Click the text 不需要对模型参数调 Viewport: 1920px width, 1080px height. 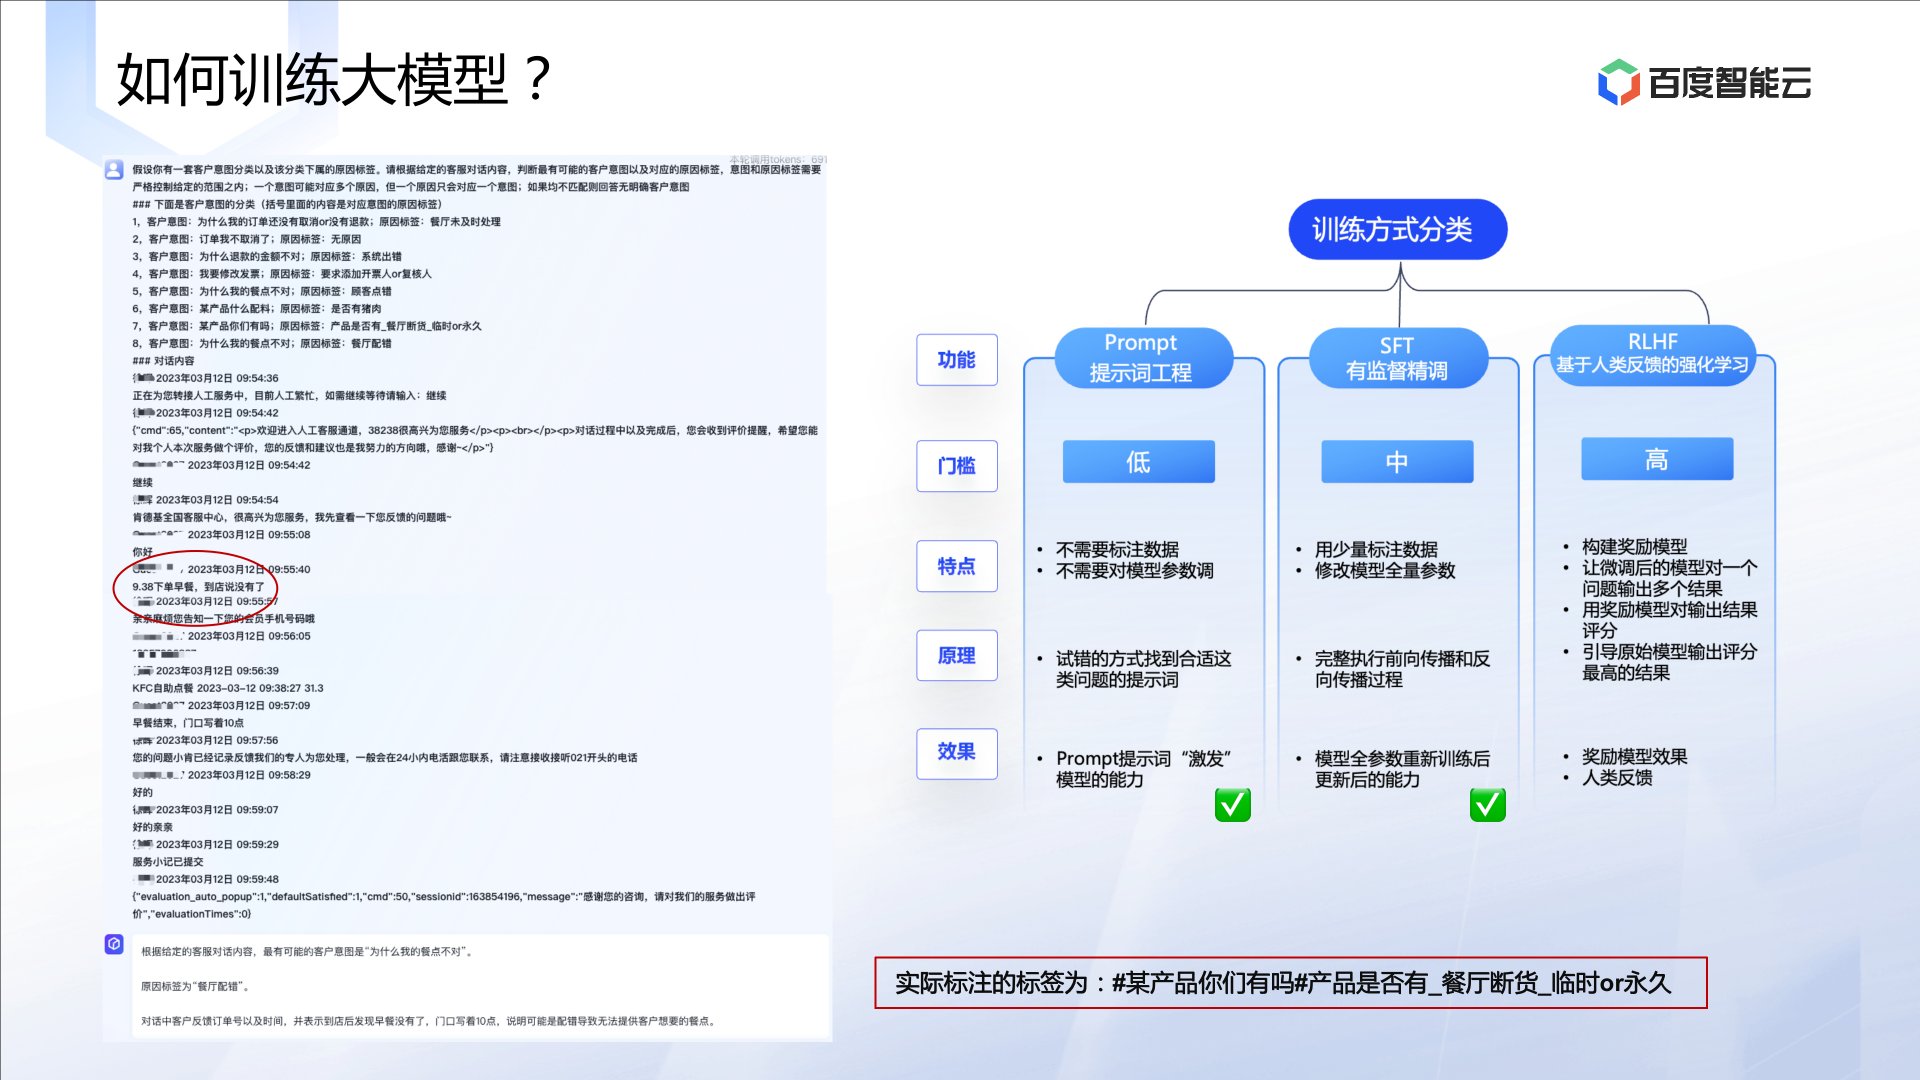point(1135,570)
